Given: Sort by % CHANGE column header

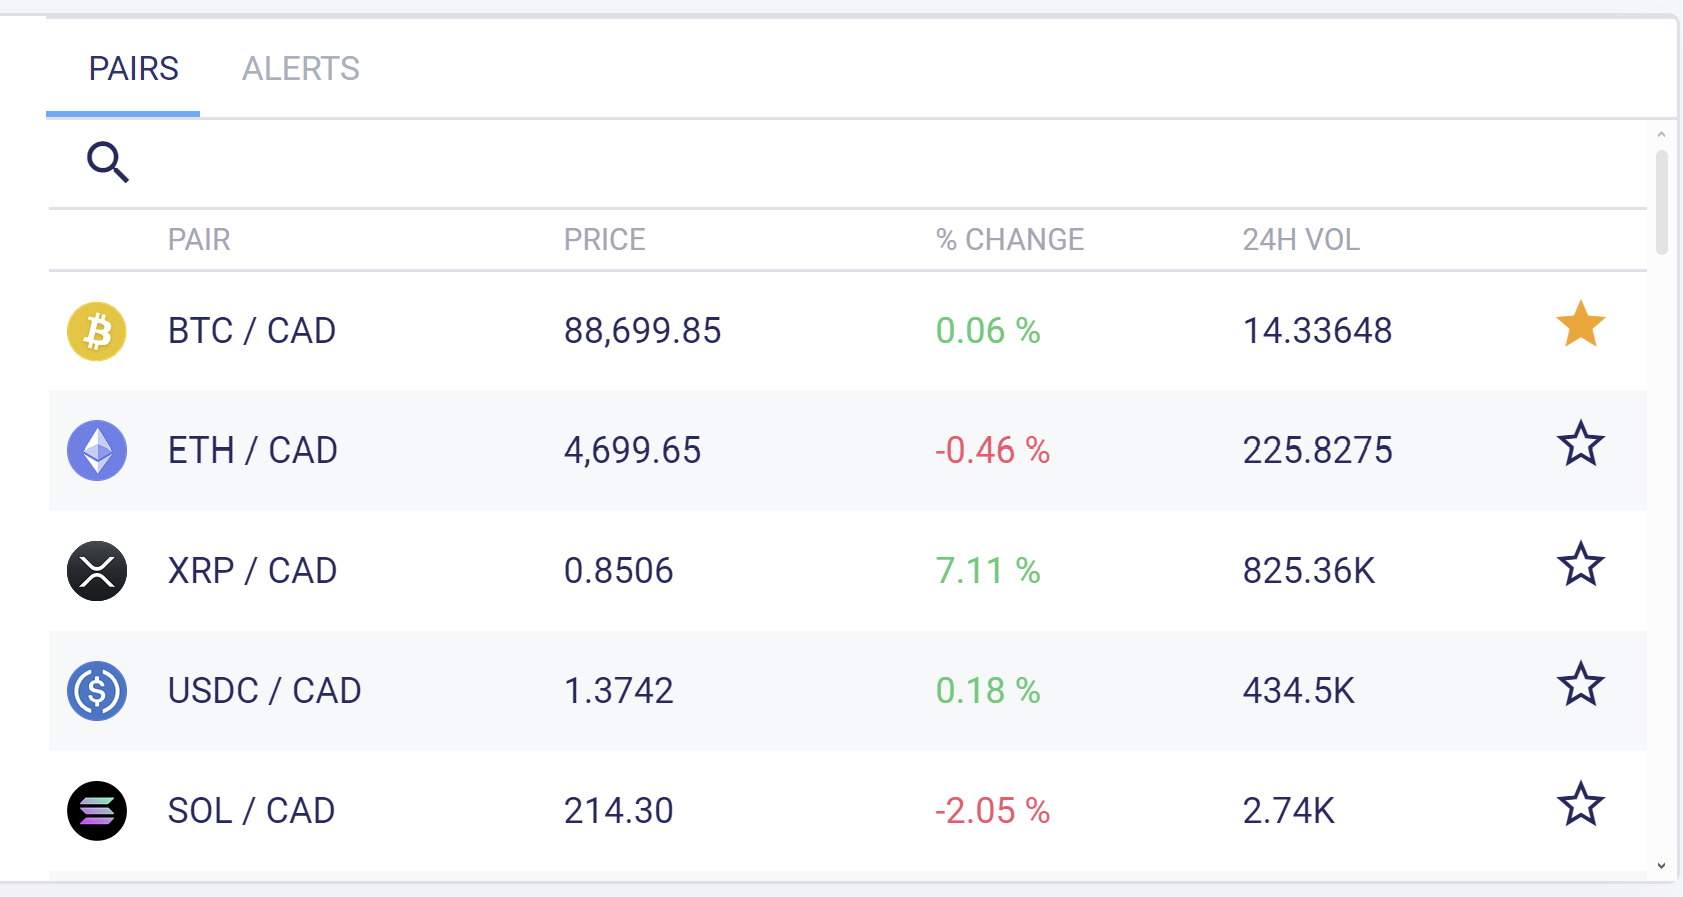Looking at the screenshot, I should (1009, 240).
